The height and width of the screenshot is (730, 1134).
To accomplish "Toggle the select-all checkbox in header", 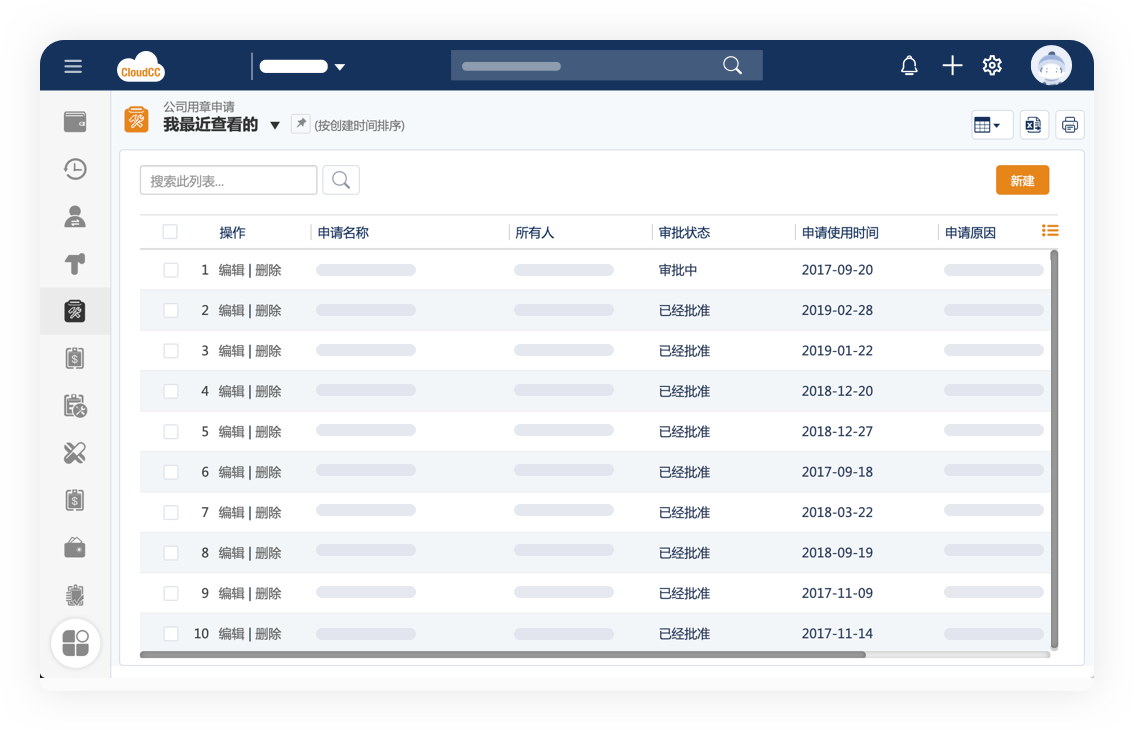I will [x=170, y=232].
